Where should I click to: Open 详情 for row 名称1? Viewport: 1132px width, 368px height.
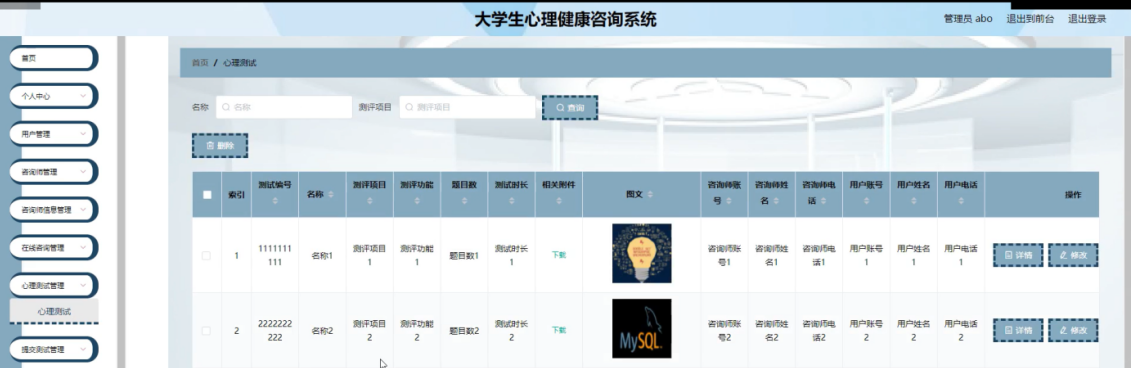pos(1018,255)
